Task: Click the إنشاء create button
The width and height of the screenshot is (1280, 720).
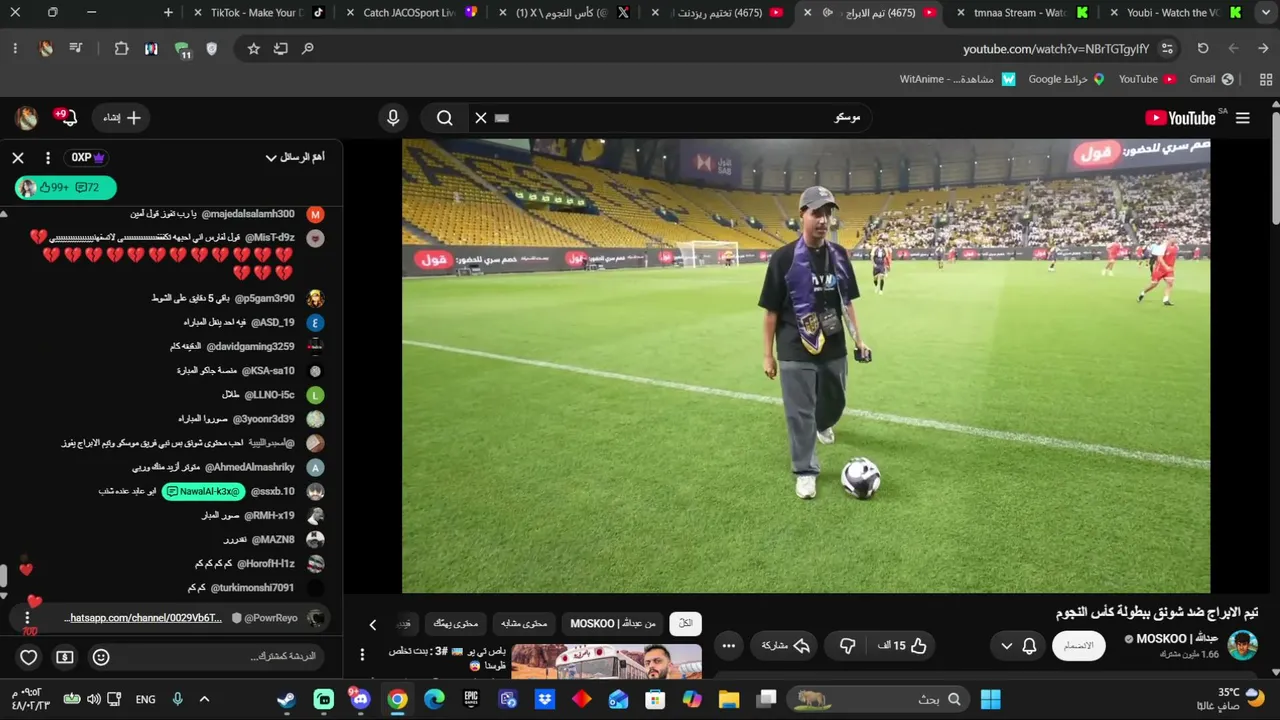Action: click(123, 118)
